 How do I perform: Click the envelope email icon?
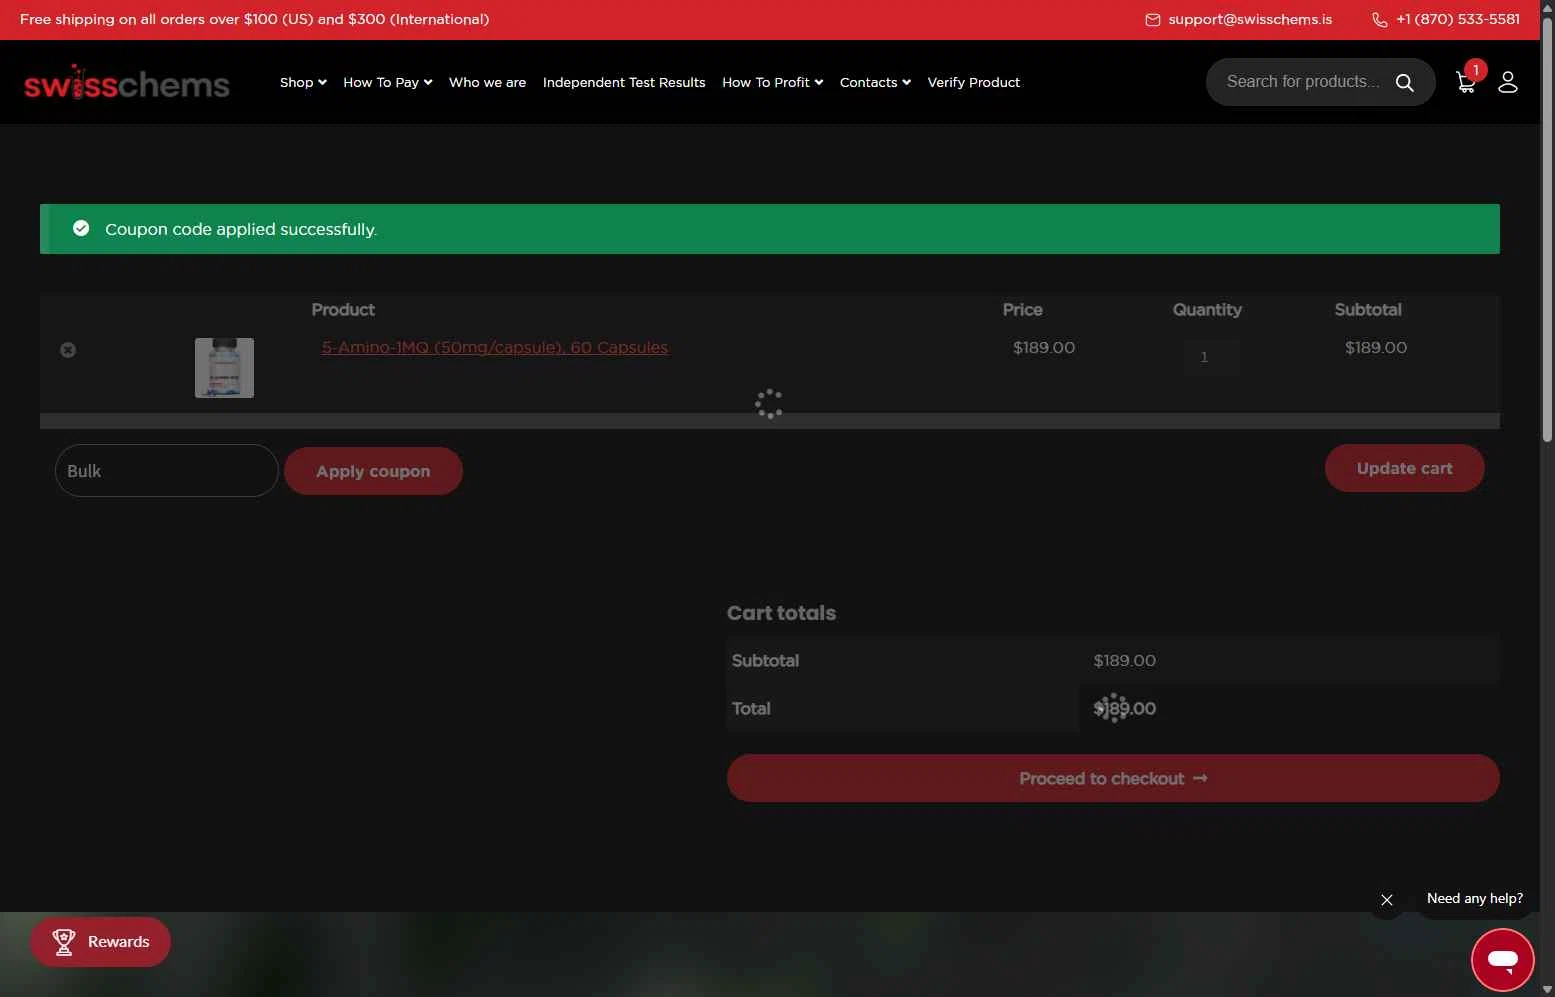(1152, 20)
